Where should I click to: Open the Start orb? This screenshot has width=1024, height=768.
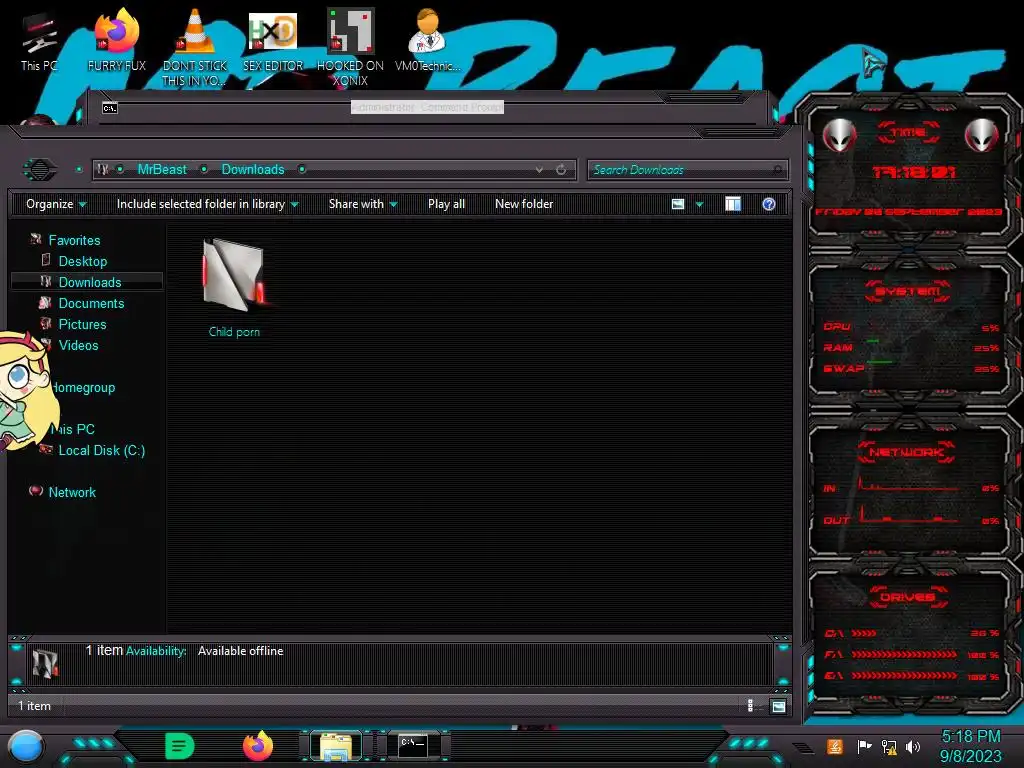pos(26,746)
